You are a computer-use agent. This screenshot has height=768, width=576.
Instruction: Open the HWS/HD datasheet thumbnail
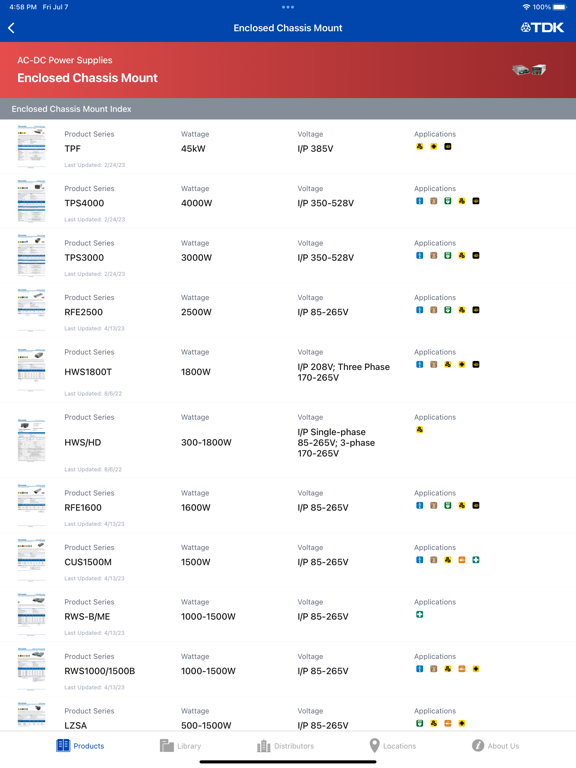point(31,440)
